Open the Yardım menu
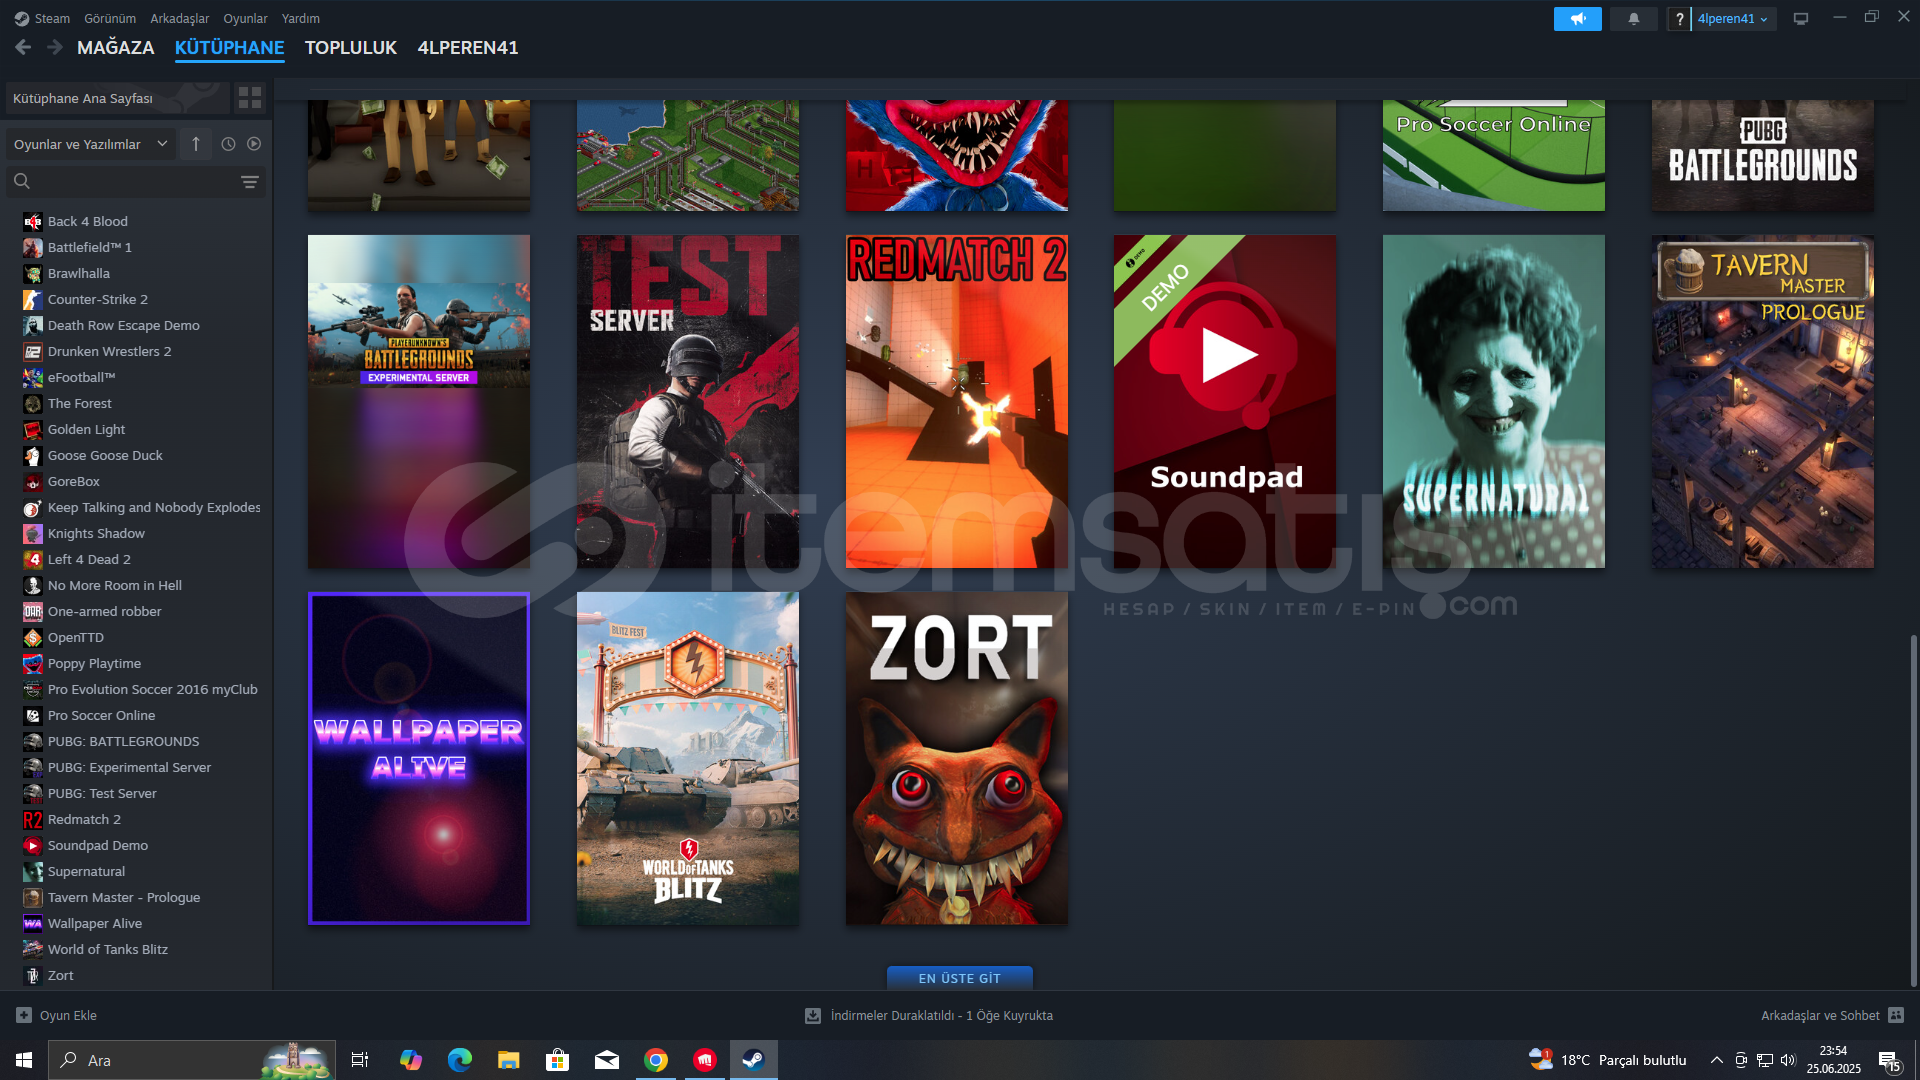 click(x=301, y=18)
